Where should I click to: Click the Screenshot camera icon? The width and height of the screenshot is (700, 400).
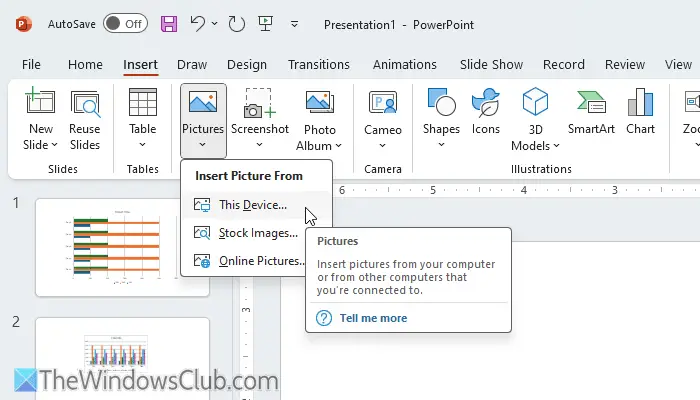259,103
